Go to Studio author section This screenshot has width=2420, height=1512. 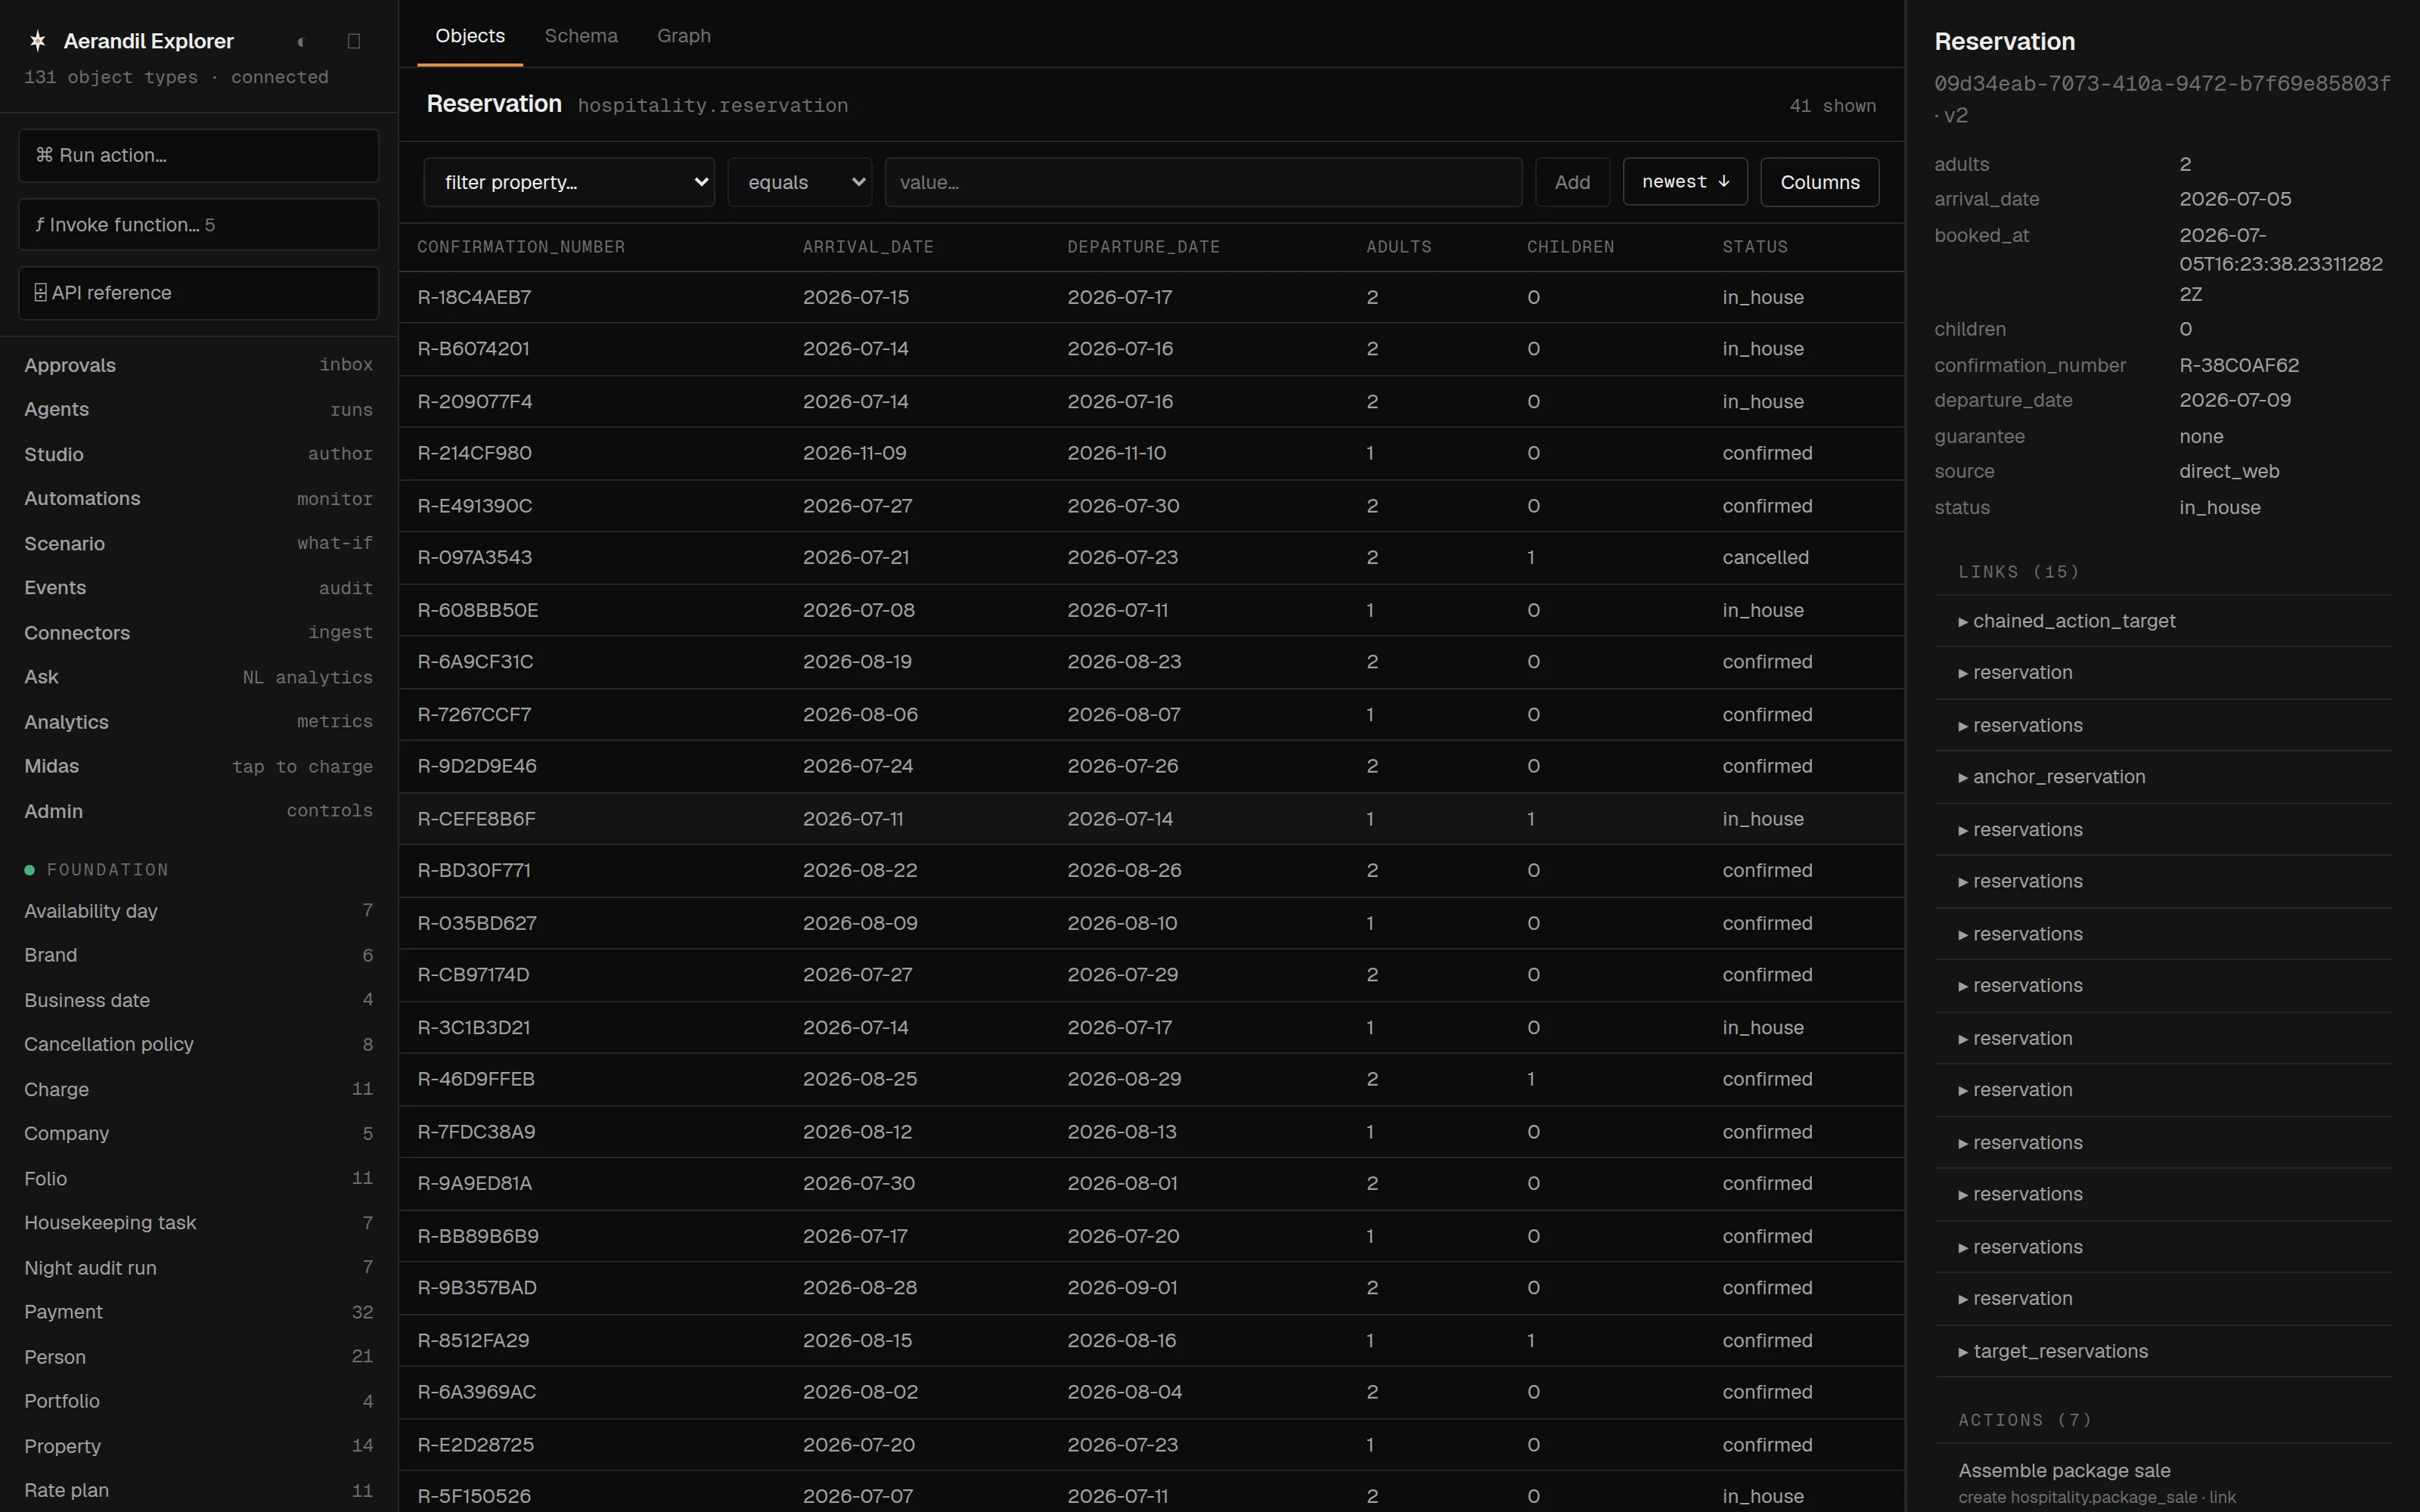pos(198,454)
